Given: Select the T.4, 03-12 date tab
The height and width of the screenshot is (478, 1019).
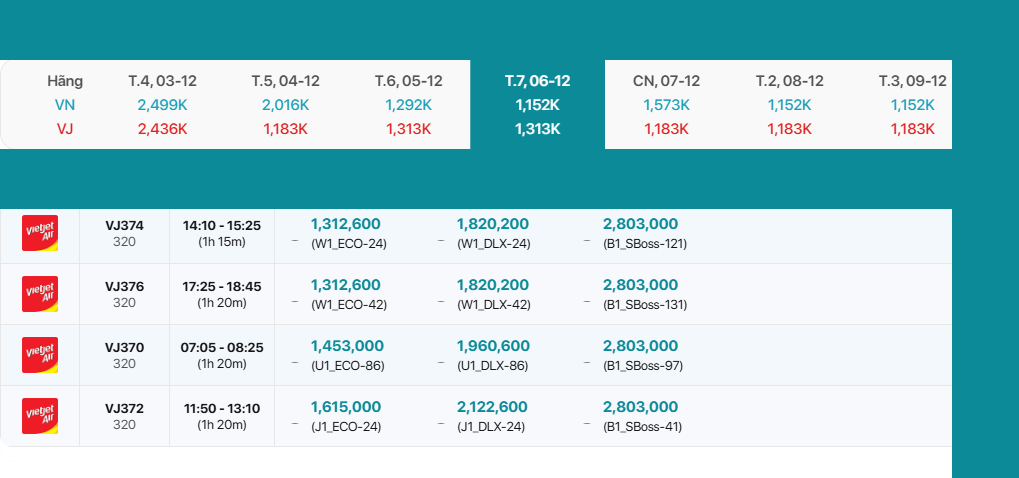Looking at the screenshot, I should tap(162, 104).
